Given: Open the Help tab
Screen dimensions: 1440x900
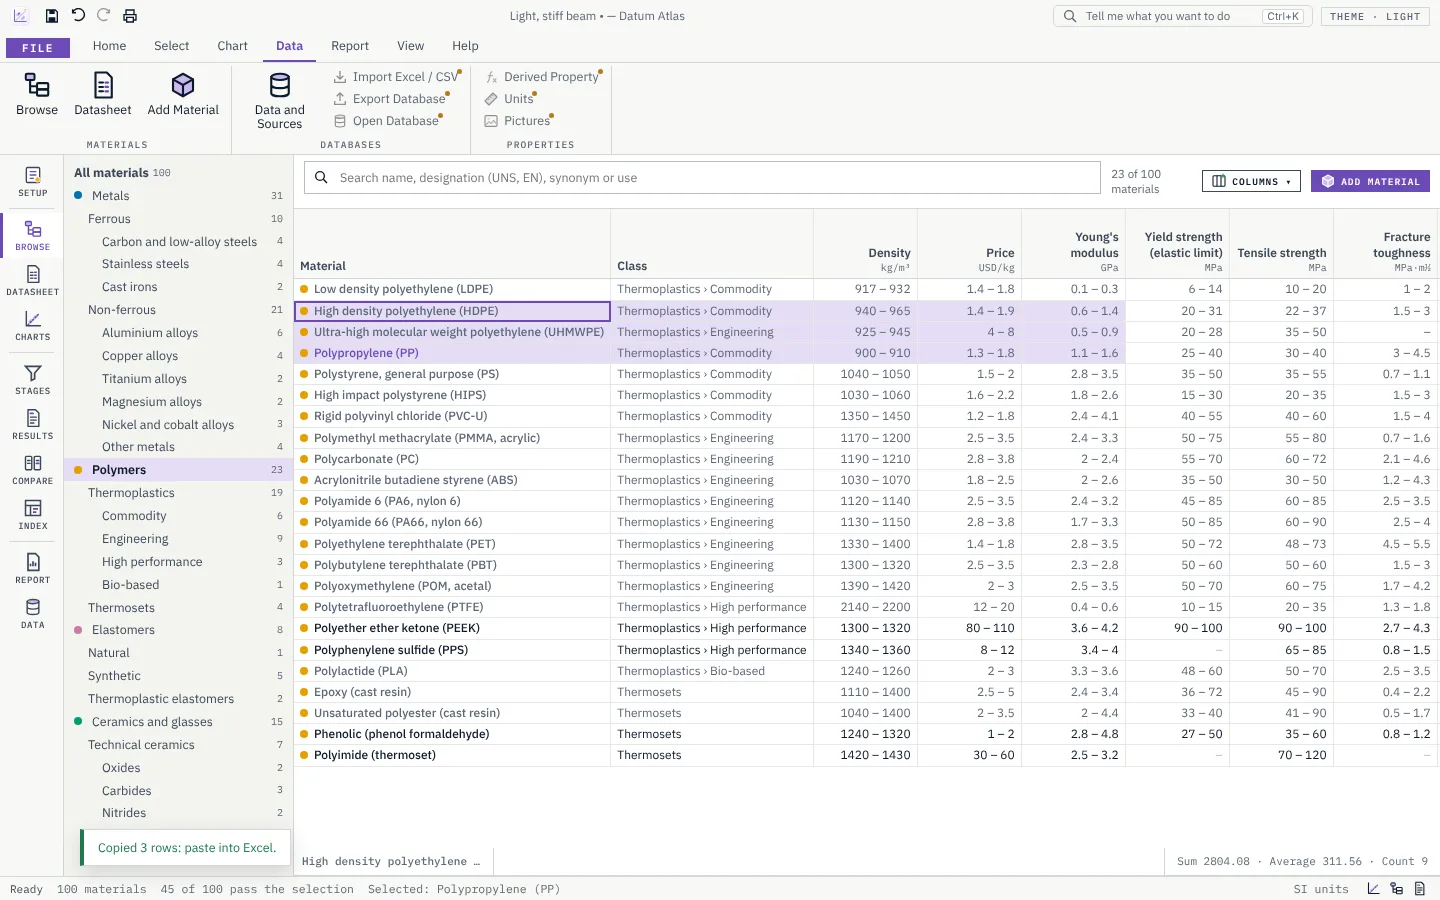Looking at the screenshot, I should (x=465, y=46).
